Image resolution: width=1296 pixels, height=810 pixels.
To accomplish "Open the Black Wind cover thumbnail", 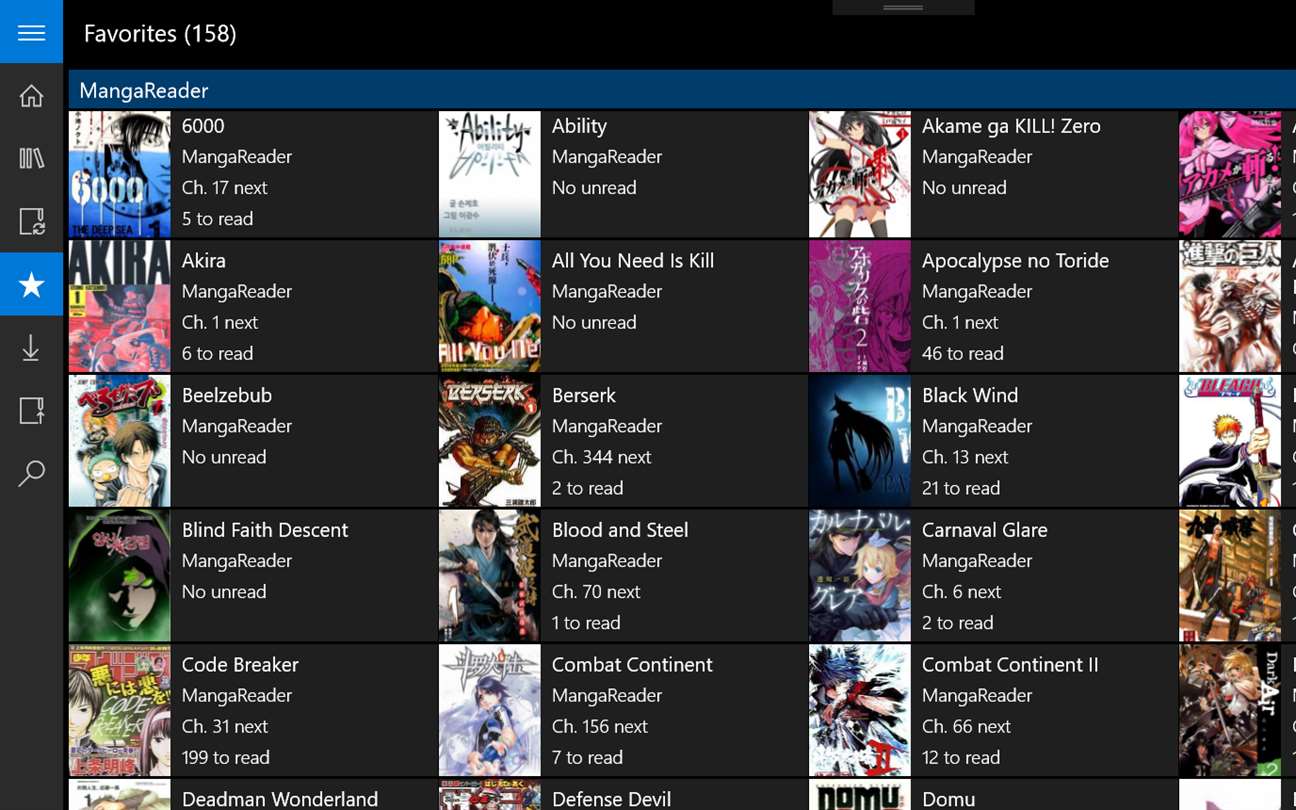I will coord(860,443).
